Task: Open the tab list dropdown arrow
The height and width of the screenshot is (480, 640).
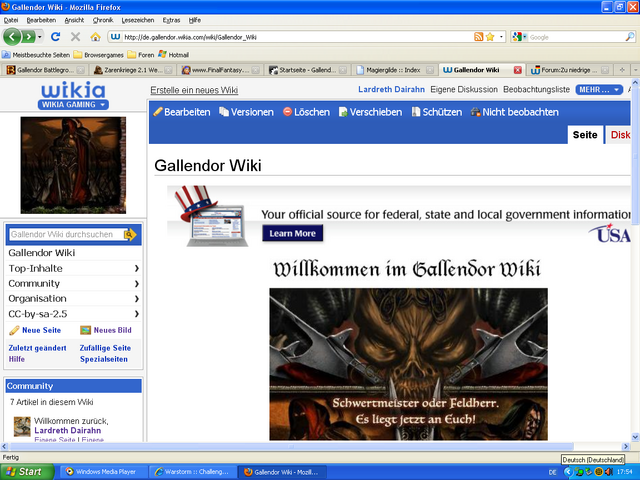Action: [x=635, y=70]
